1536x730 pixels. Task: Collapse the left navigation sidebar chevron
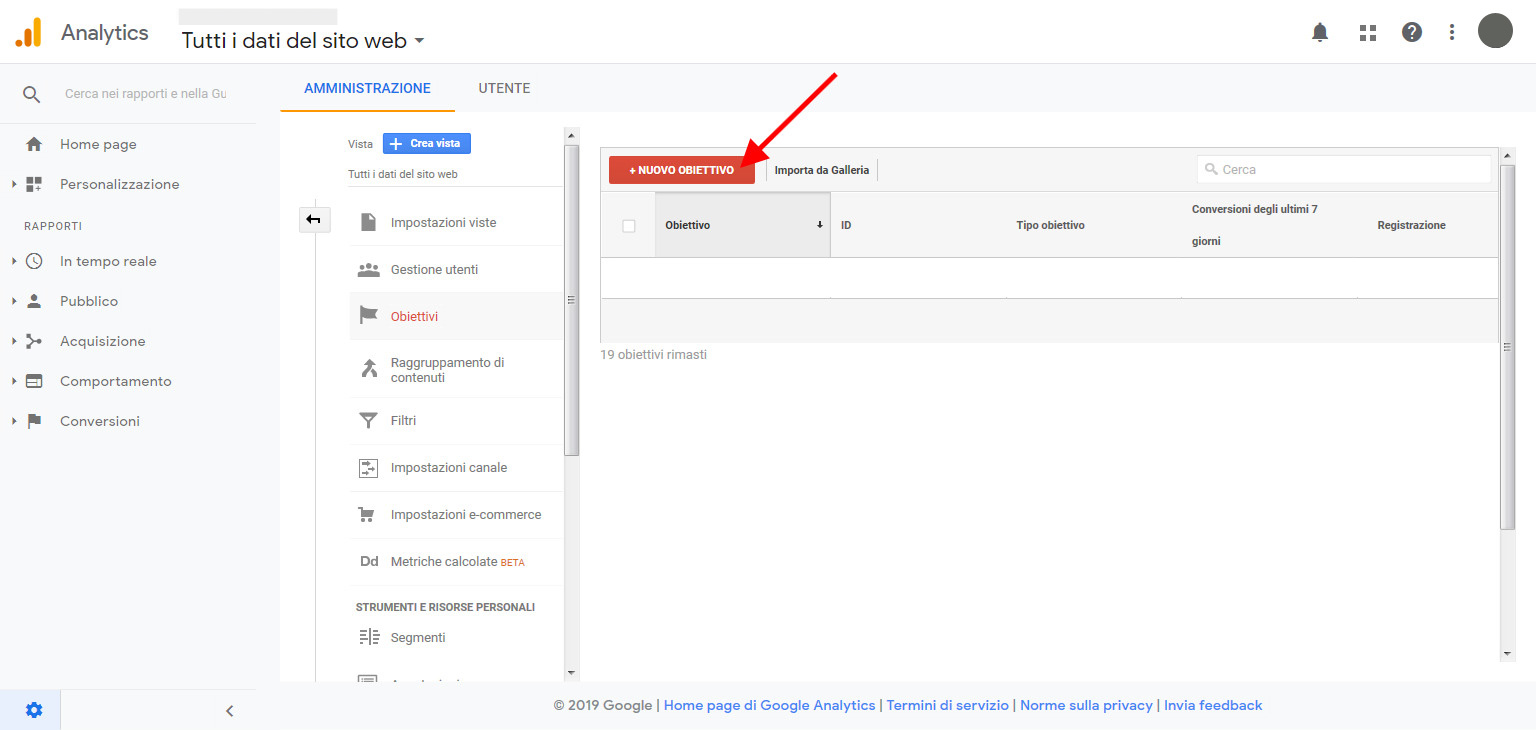[229, 711]
